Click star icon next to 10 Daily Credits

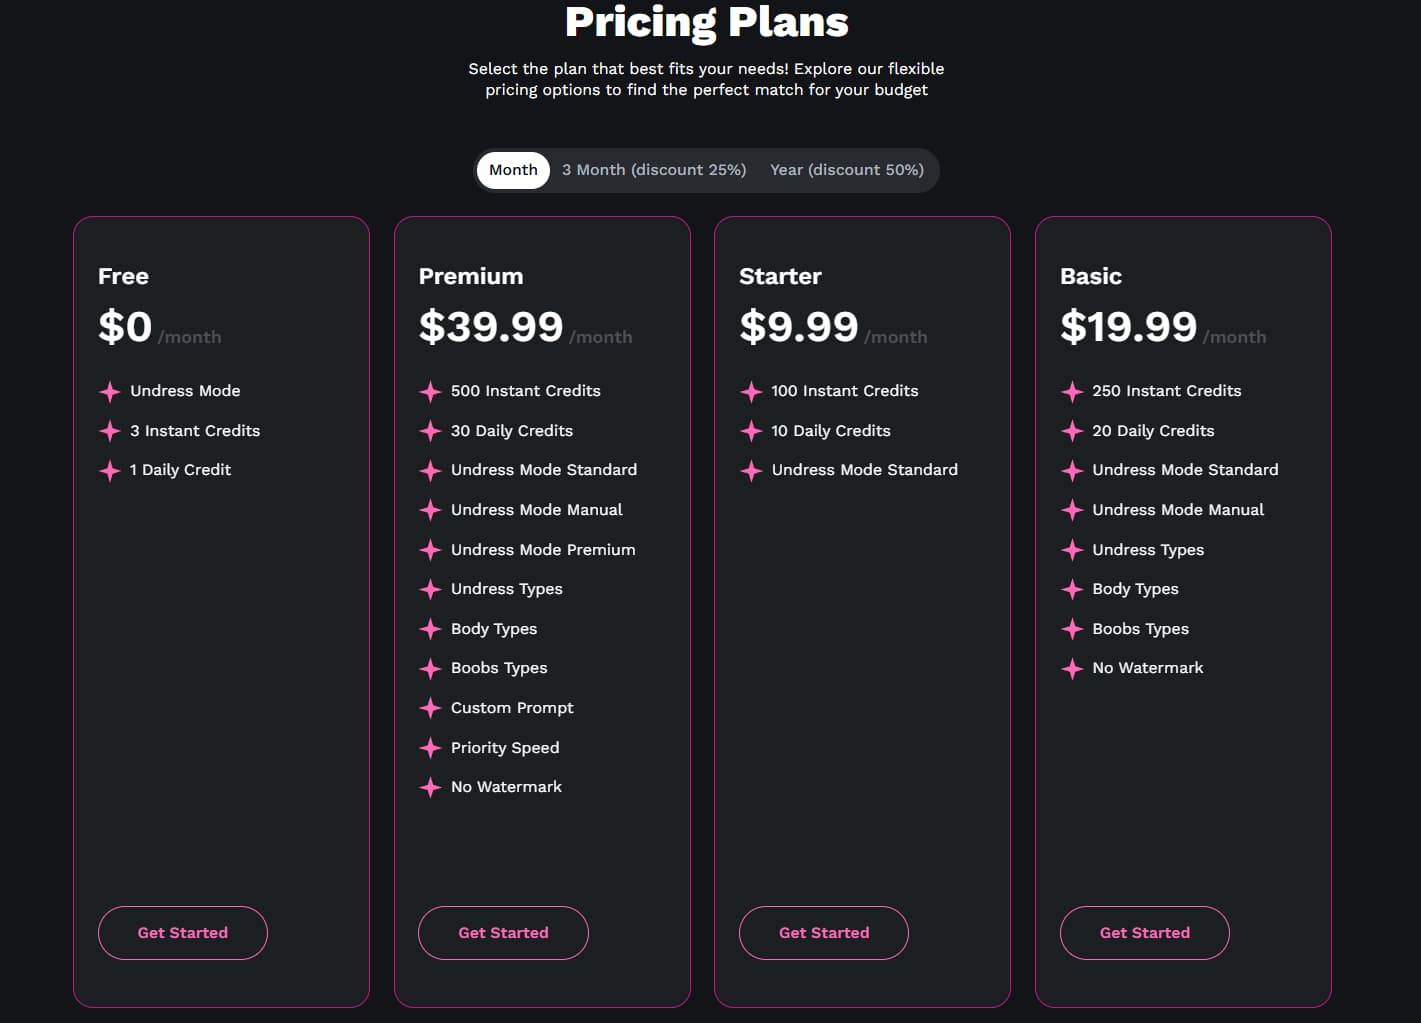tap(751, 431)
